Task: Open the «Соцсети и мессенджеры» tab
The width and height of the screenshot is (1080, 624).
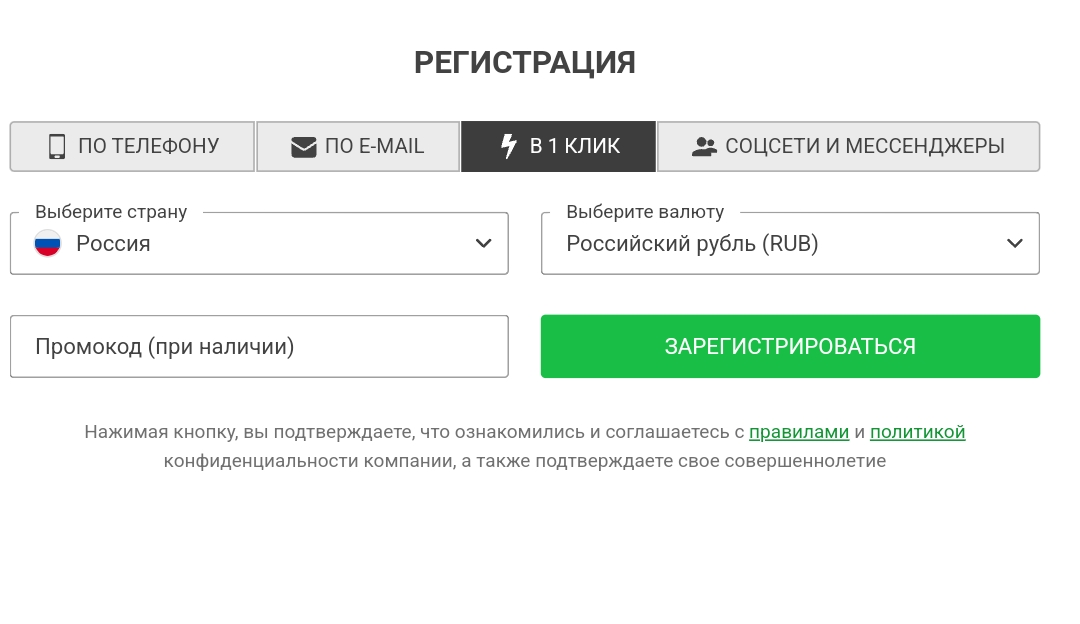Action: coord(848,146)
